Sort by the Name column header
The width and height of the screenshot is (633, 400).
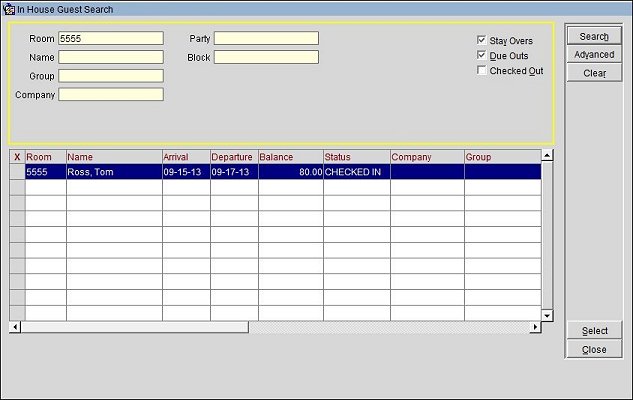114,157
